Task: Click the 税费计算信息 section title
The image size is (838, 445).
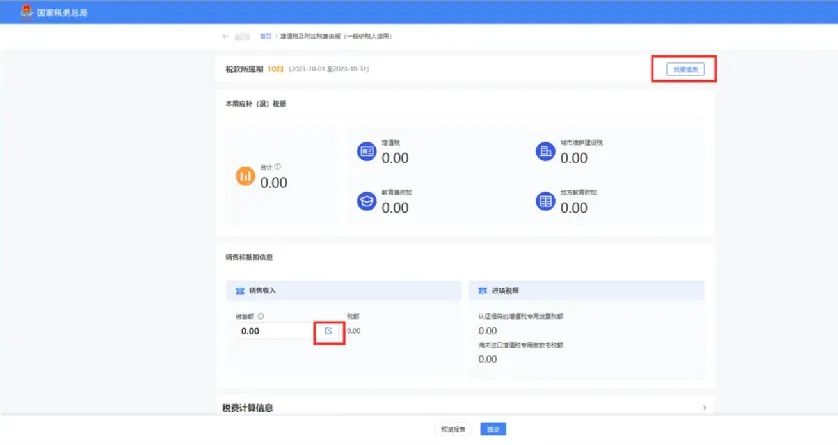Action: [x=248, y=408]
